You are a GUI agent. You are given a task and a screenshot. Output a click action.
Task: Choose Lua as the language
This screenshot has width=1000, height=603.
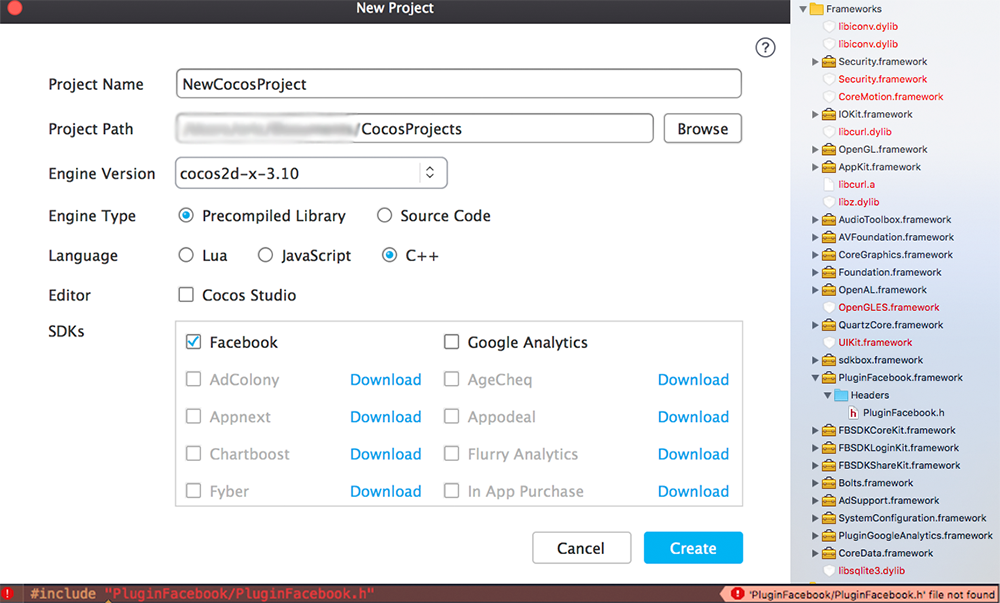186,256
